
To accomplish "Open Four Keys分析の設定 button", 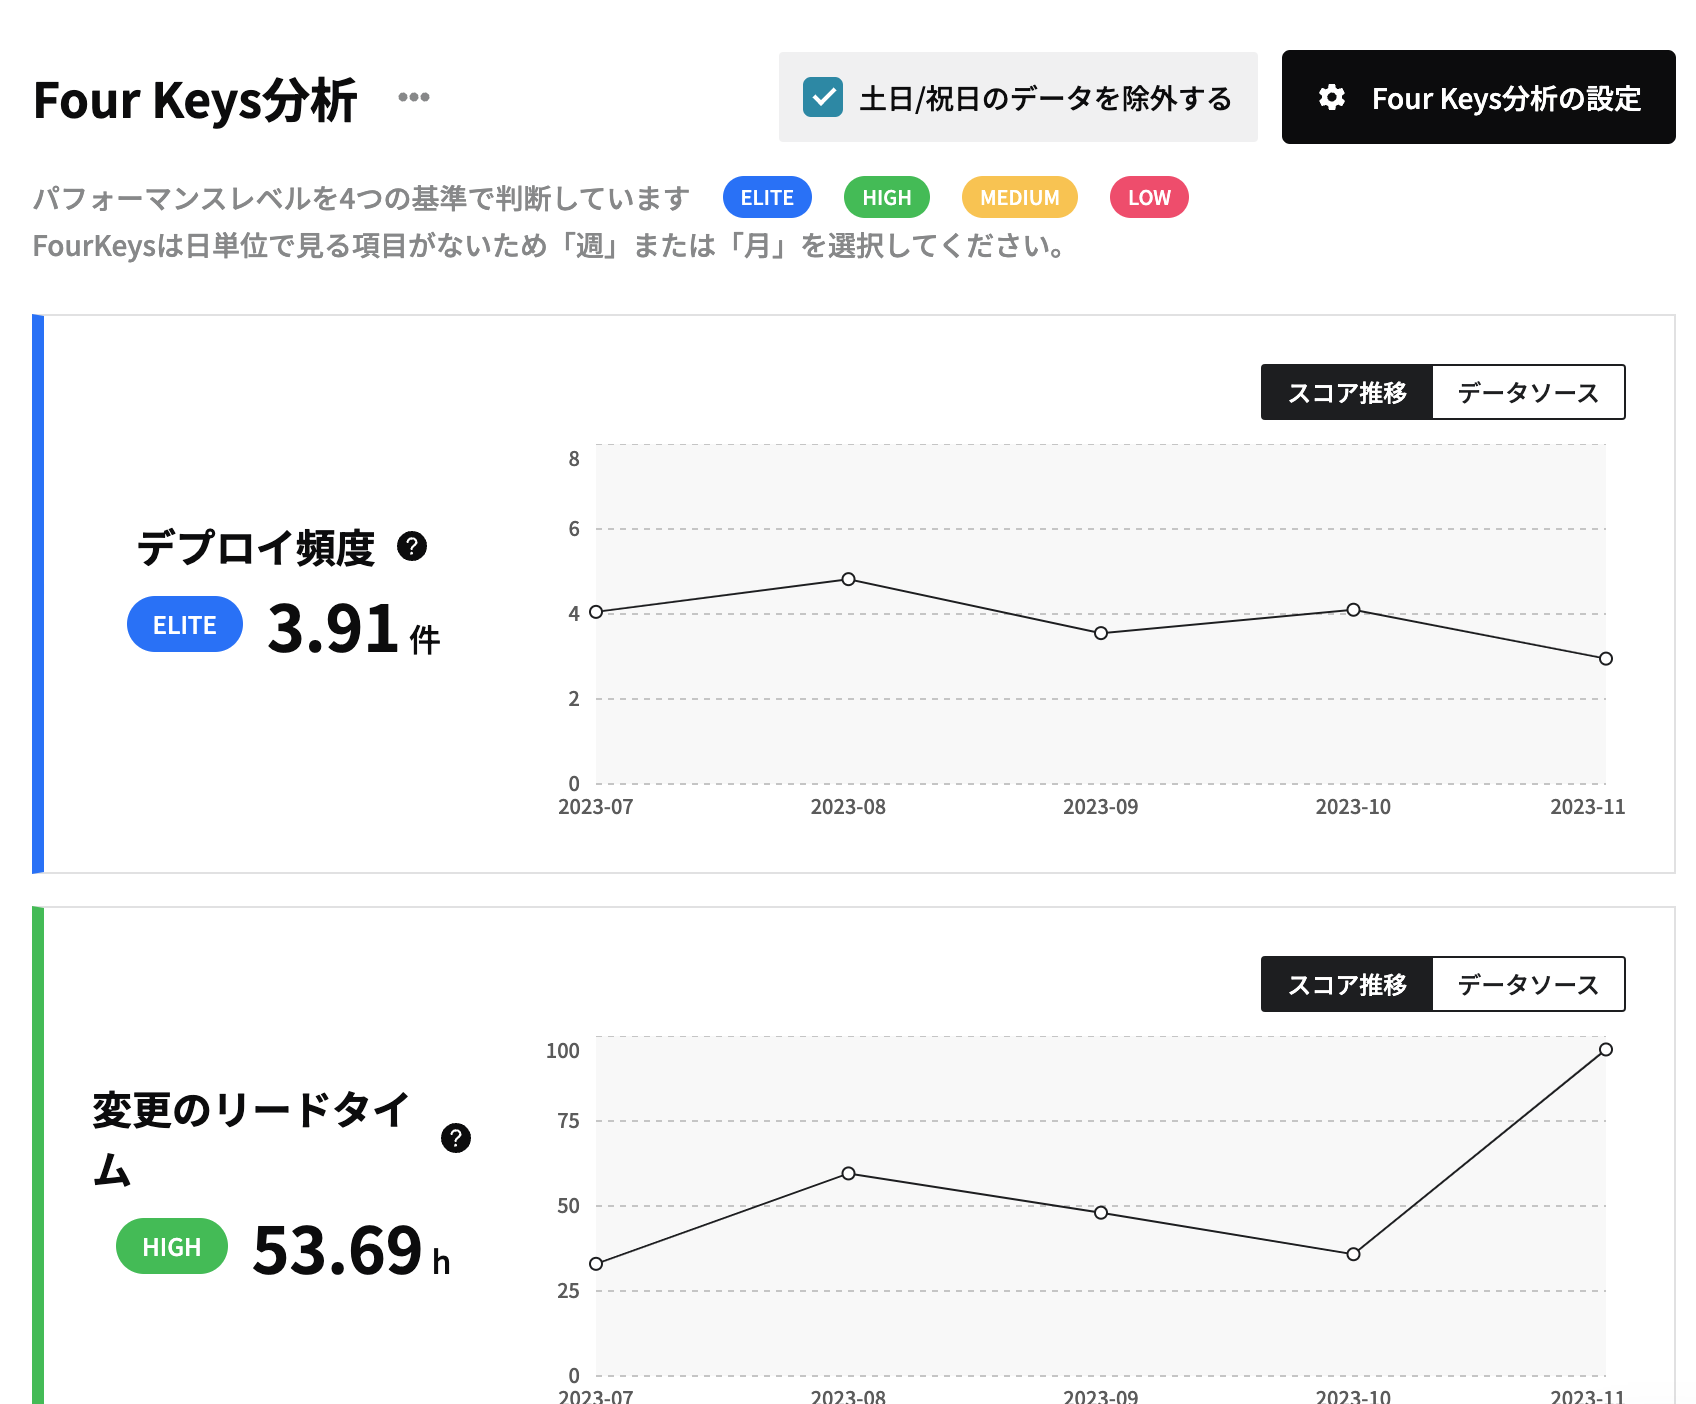I will pos(1478,98).
